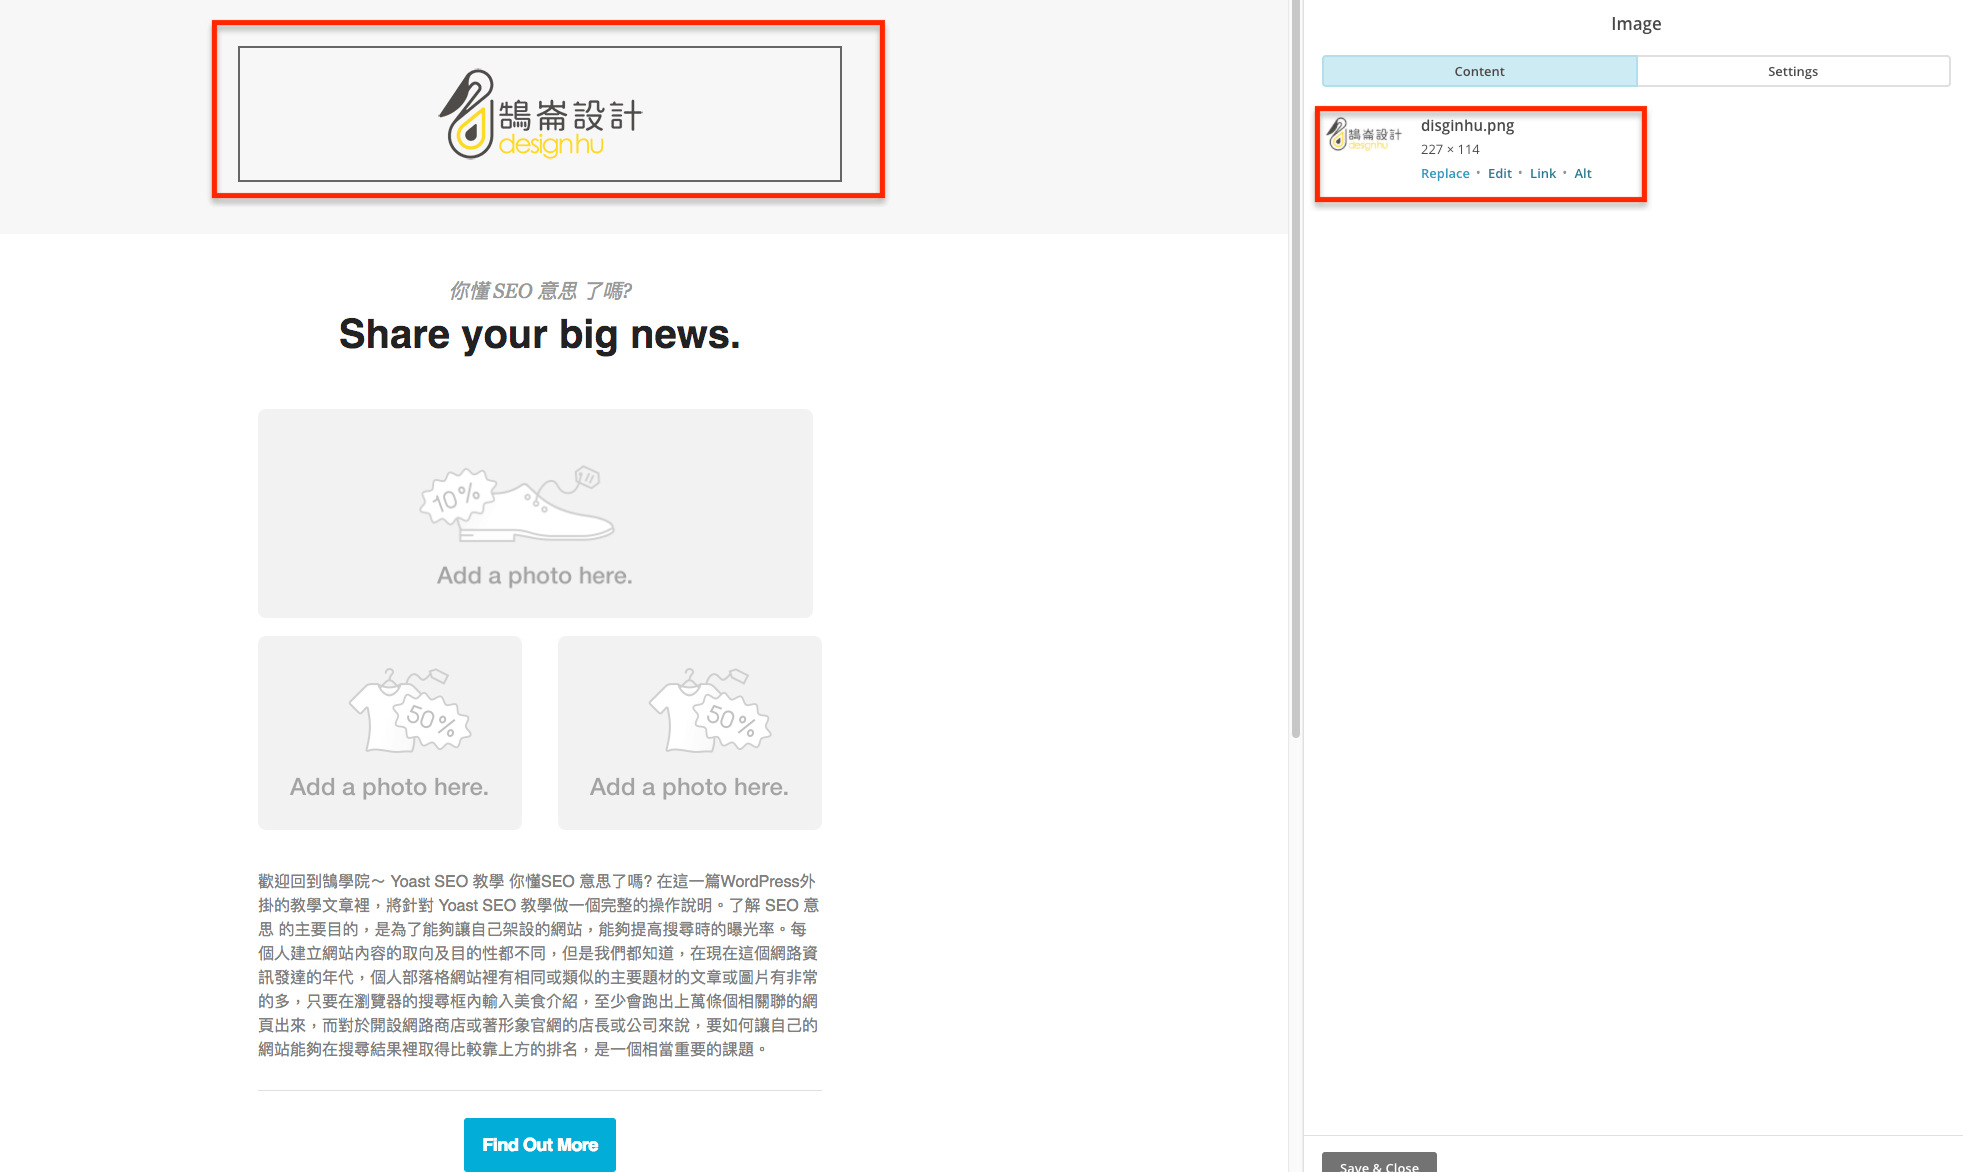Select the Share your big news heading

540,334
